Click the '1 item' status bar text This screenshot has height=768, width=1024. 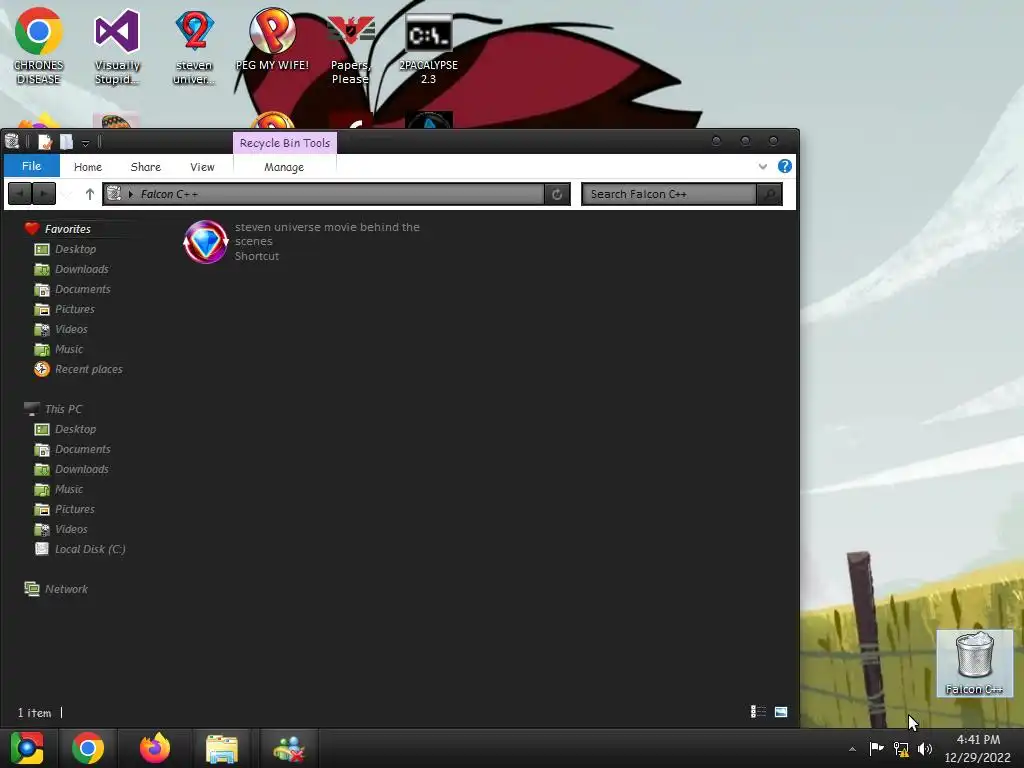(x=34, y=712)
